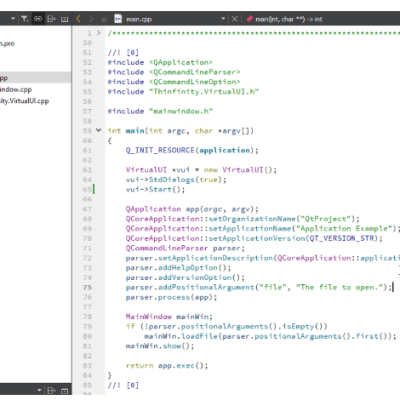Viewport: 400px width, 400px height.
Task: Click the bottom split sidebar icon
Action: coord(51,390)
